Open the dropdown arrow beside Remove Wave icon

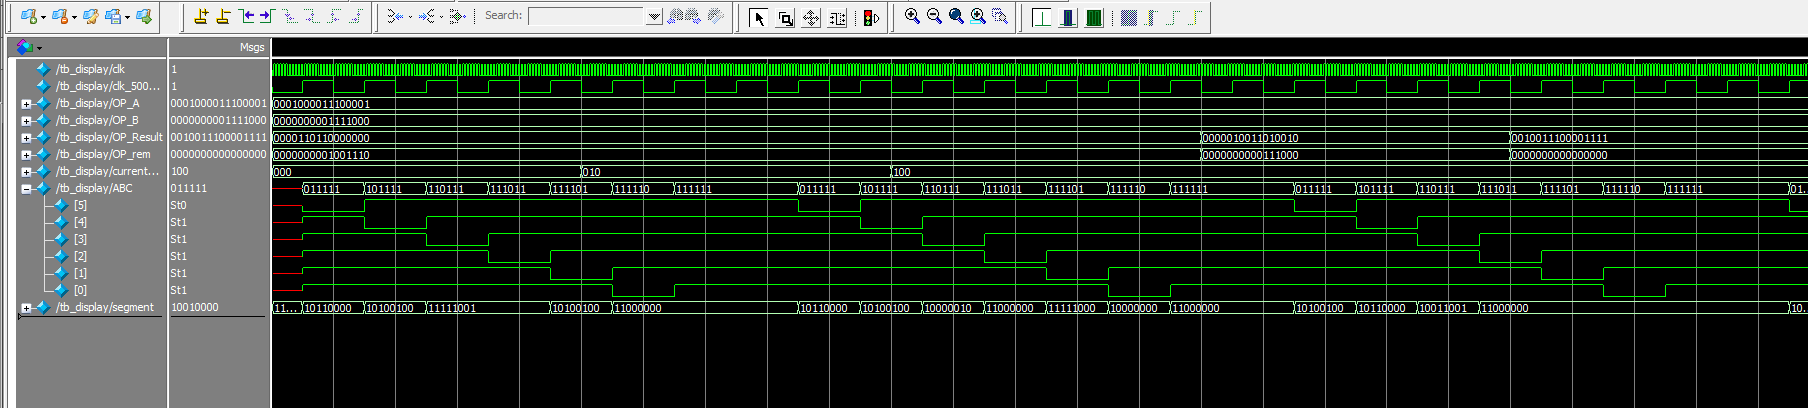tap(74, 17)
